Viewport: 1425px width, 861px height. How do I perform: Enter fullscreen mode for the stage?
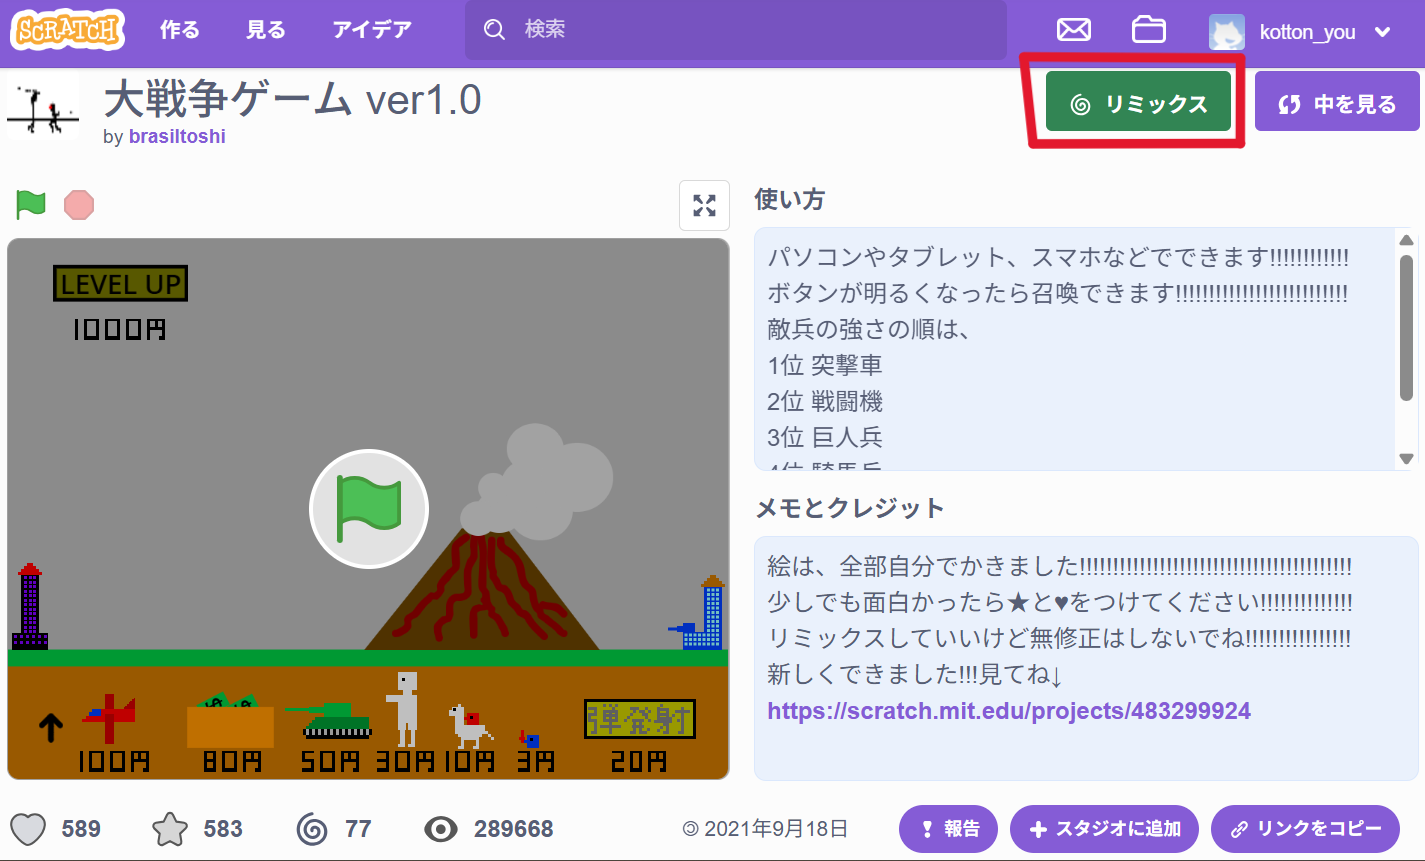704,205
